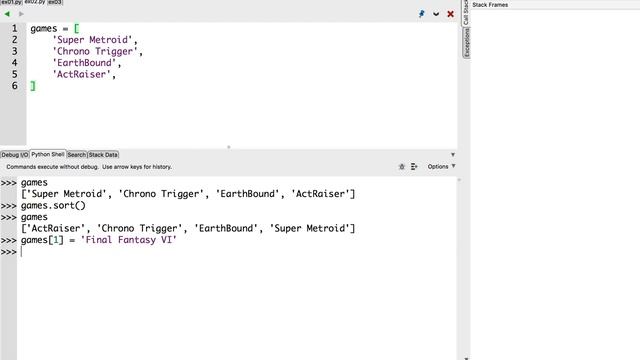This screenshot has height=360, width=640.
Task: Open the Search tab
Action: tap(77, 155)
